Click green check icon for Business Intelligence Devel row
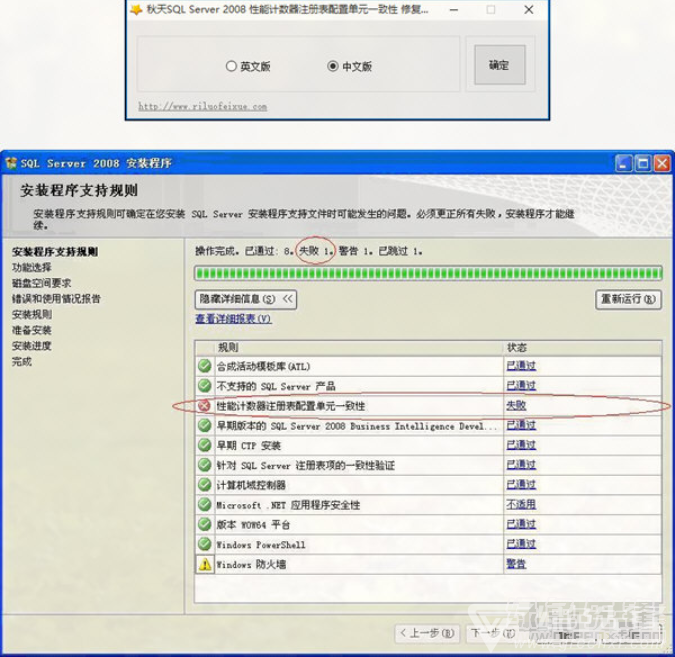Viewport: 675px width, 657px height. (204, 425)
